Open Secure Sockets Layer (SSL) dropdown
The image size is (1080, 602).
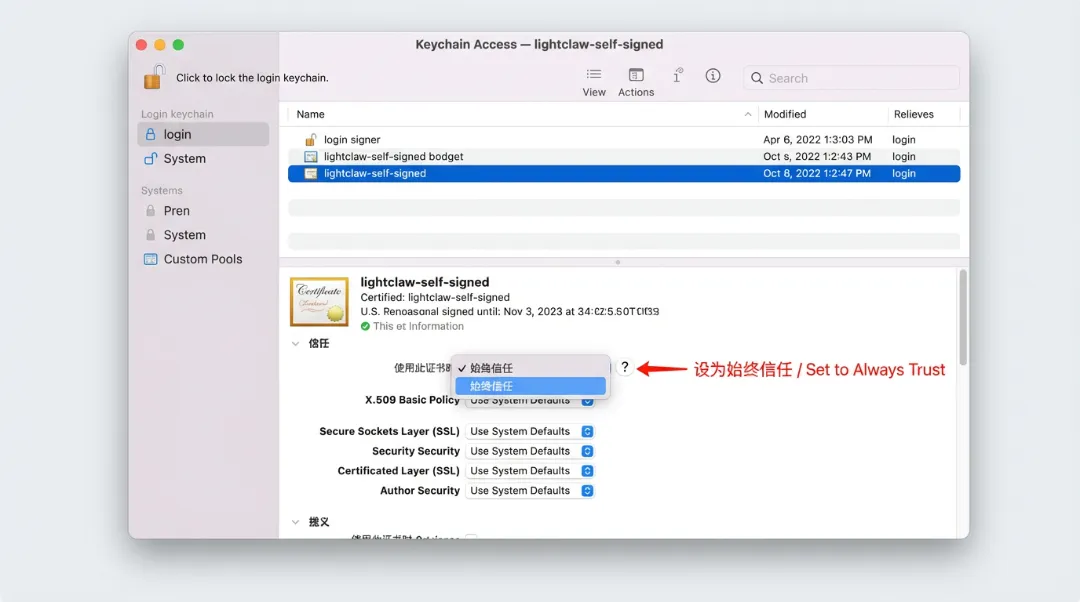tap(530, 431)
